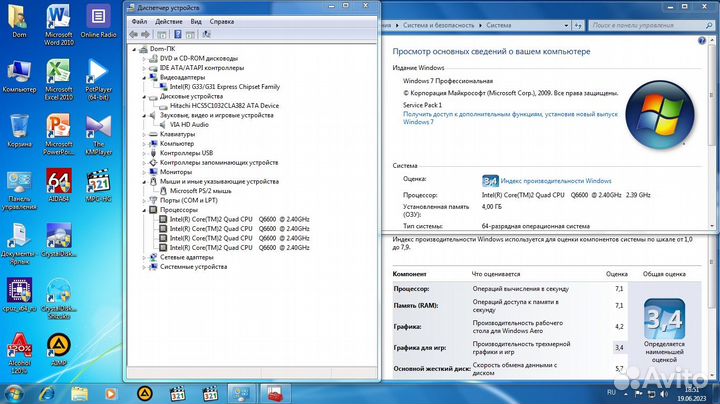Open Microsoft Excel 2010 desktop icon
The width and height of the screenshot is (720, 404).
pyautogui.click(x=59, y=80)
